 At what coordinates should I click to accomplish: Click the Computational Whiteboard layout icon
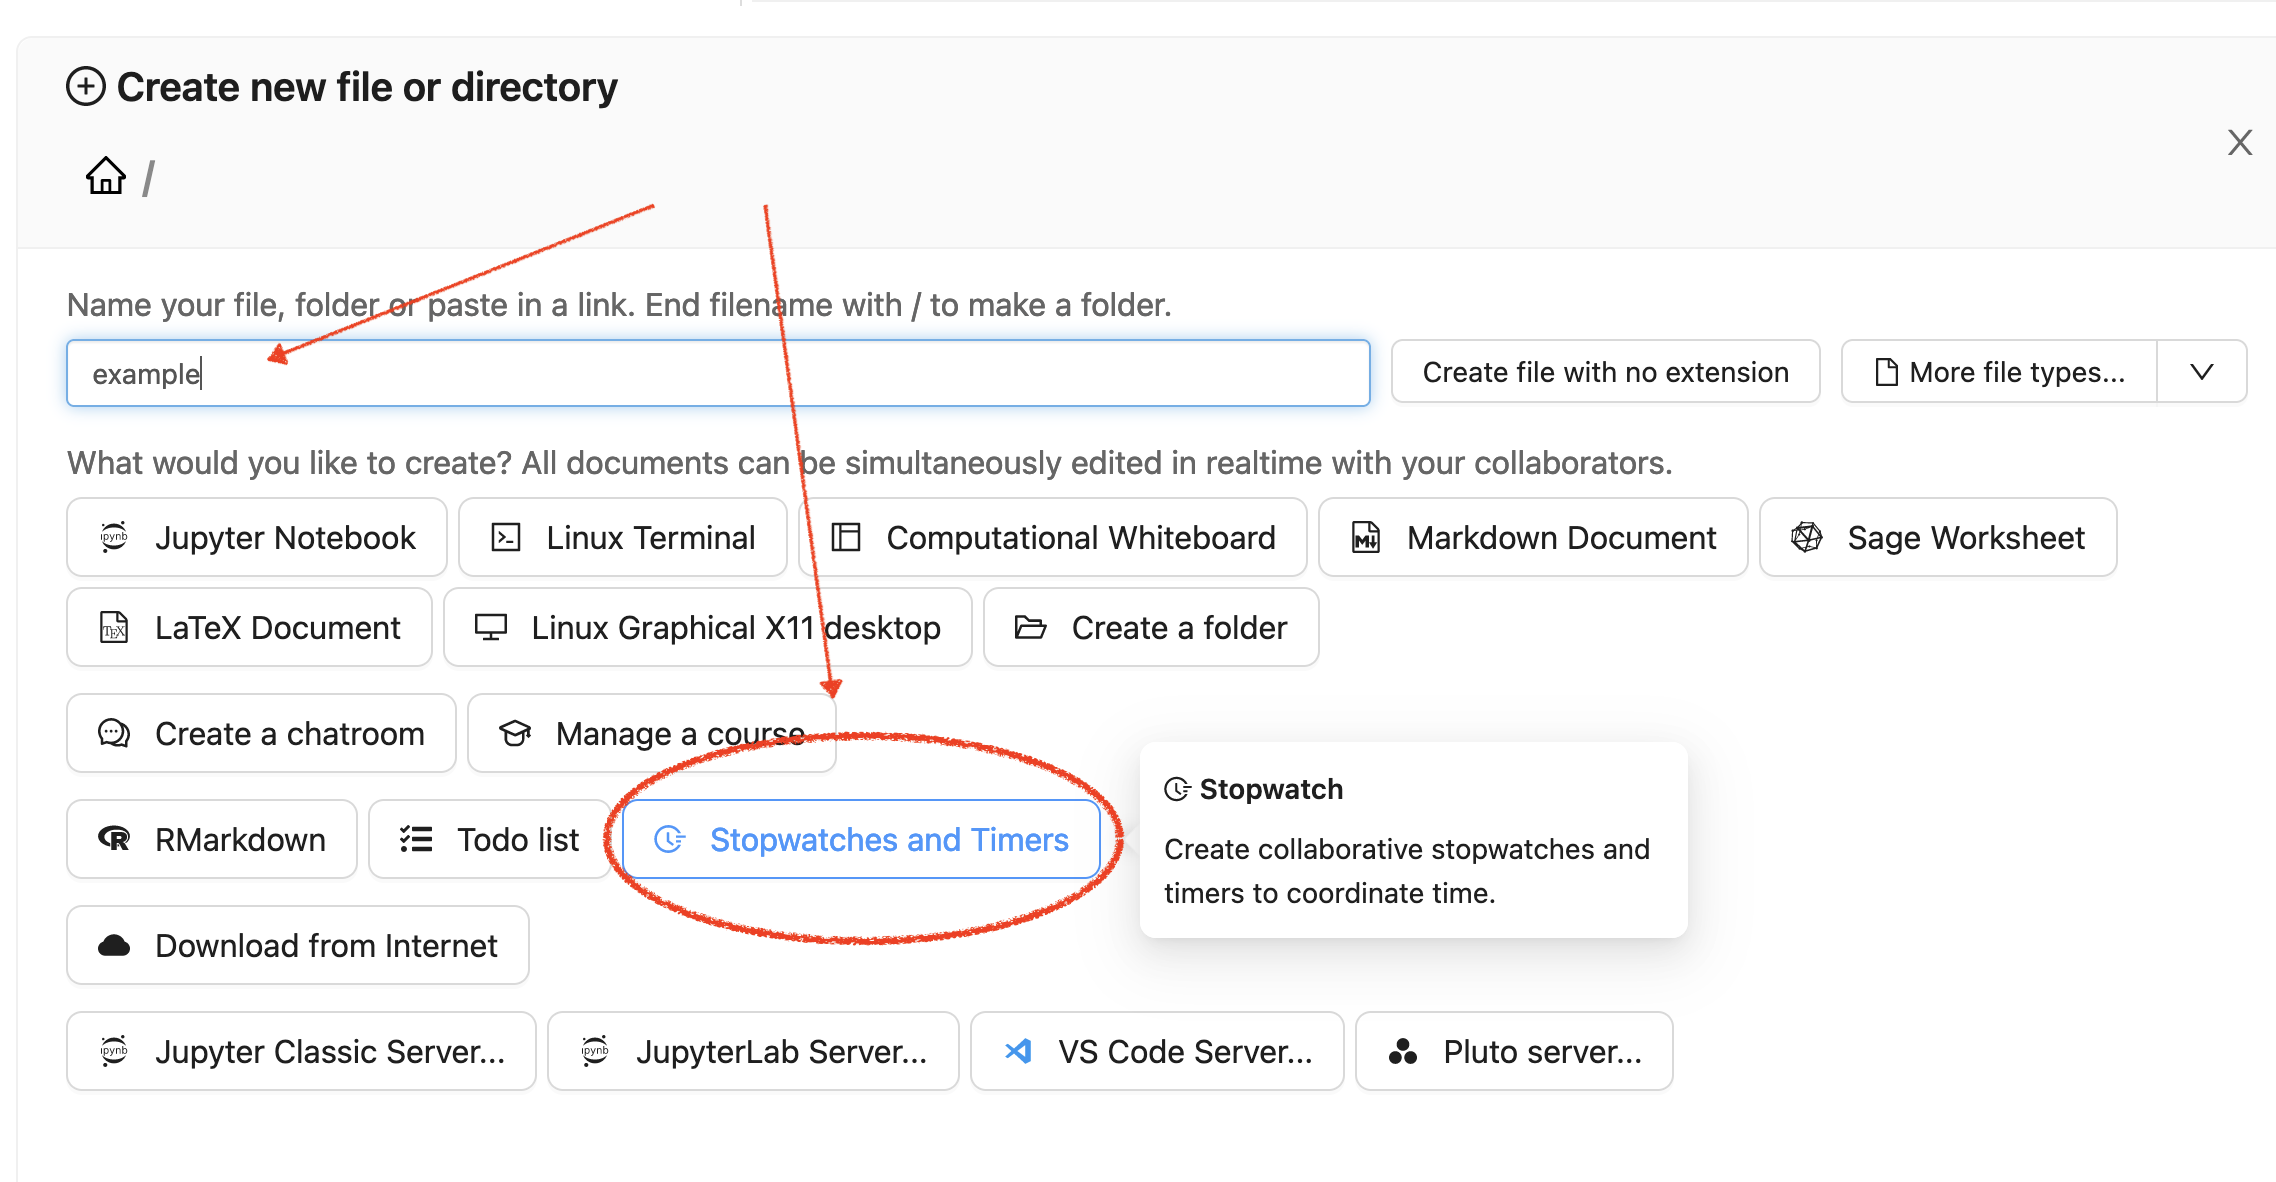click(846, 537)
